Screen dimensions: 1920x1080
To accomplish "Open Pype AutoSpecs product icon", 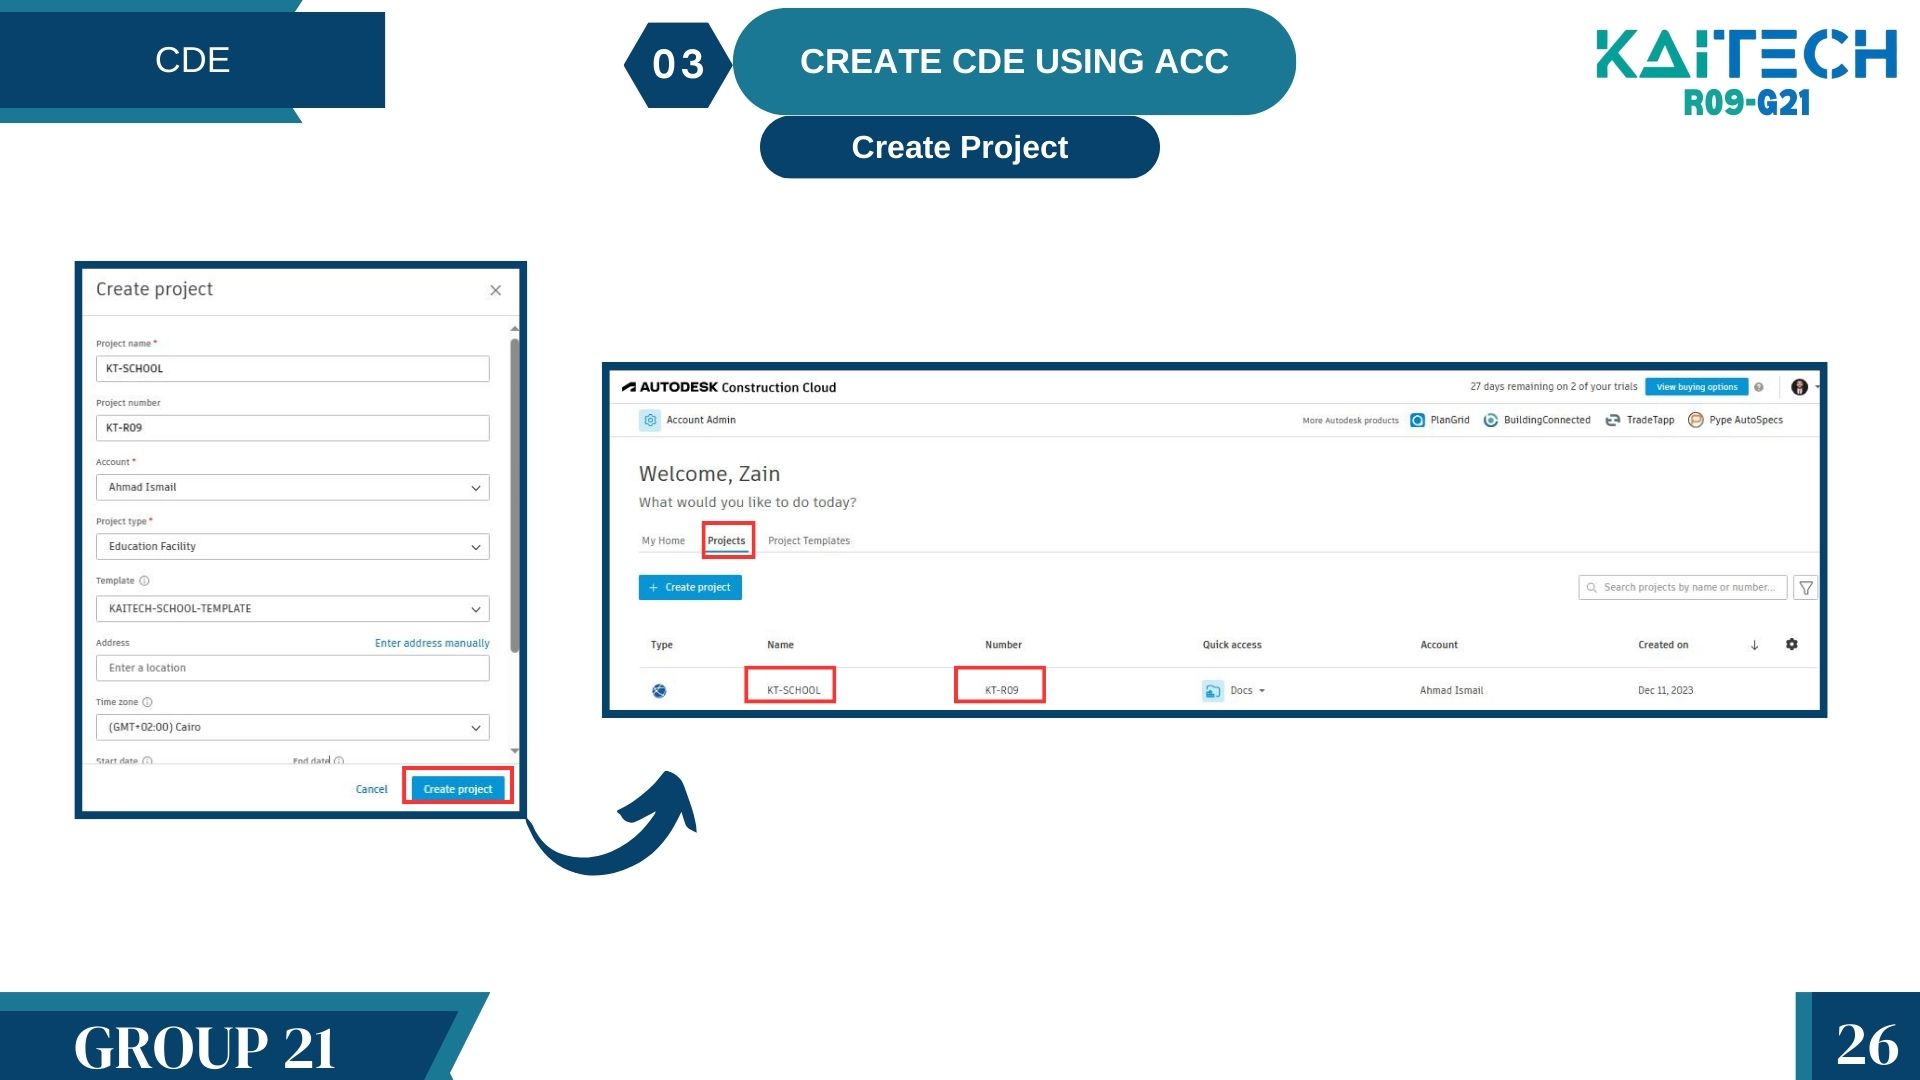I will tap(1695, 420).
